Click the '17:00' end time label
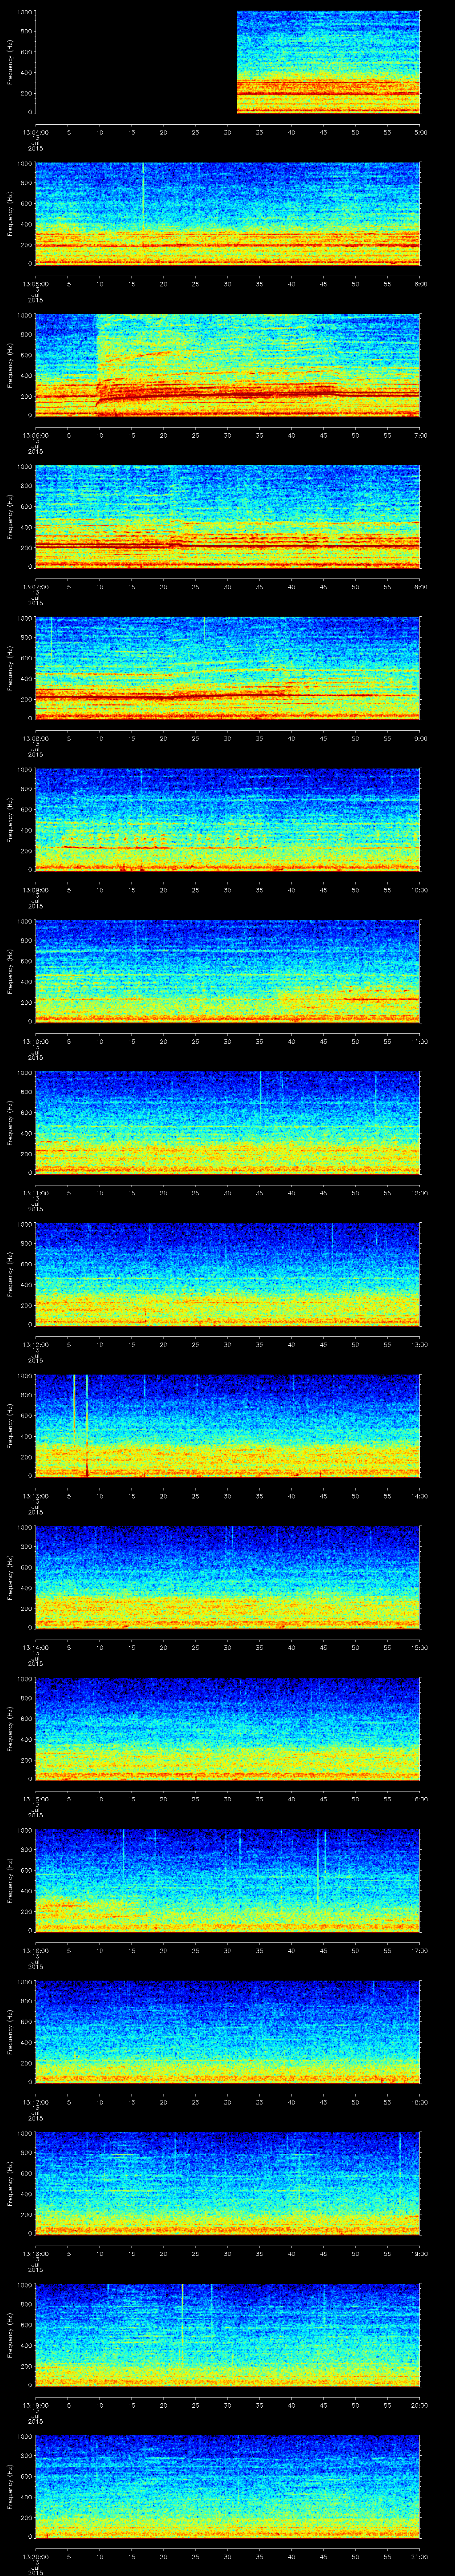The width and height of the screenshot is (455, 2576). pos(420,1950)
